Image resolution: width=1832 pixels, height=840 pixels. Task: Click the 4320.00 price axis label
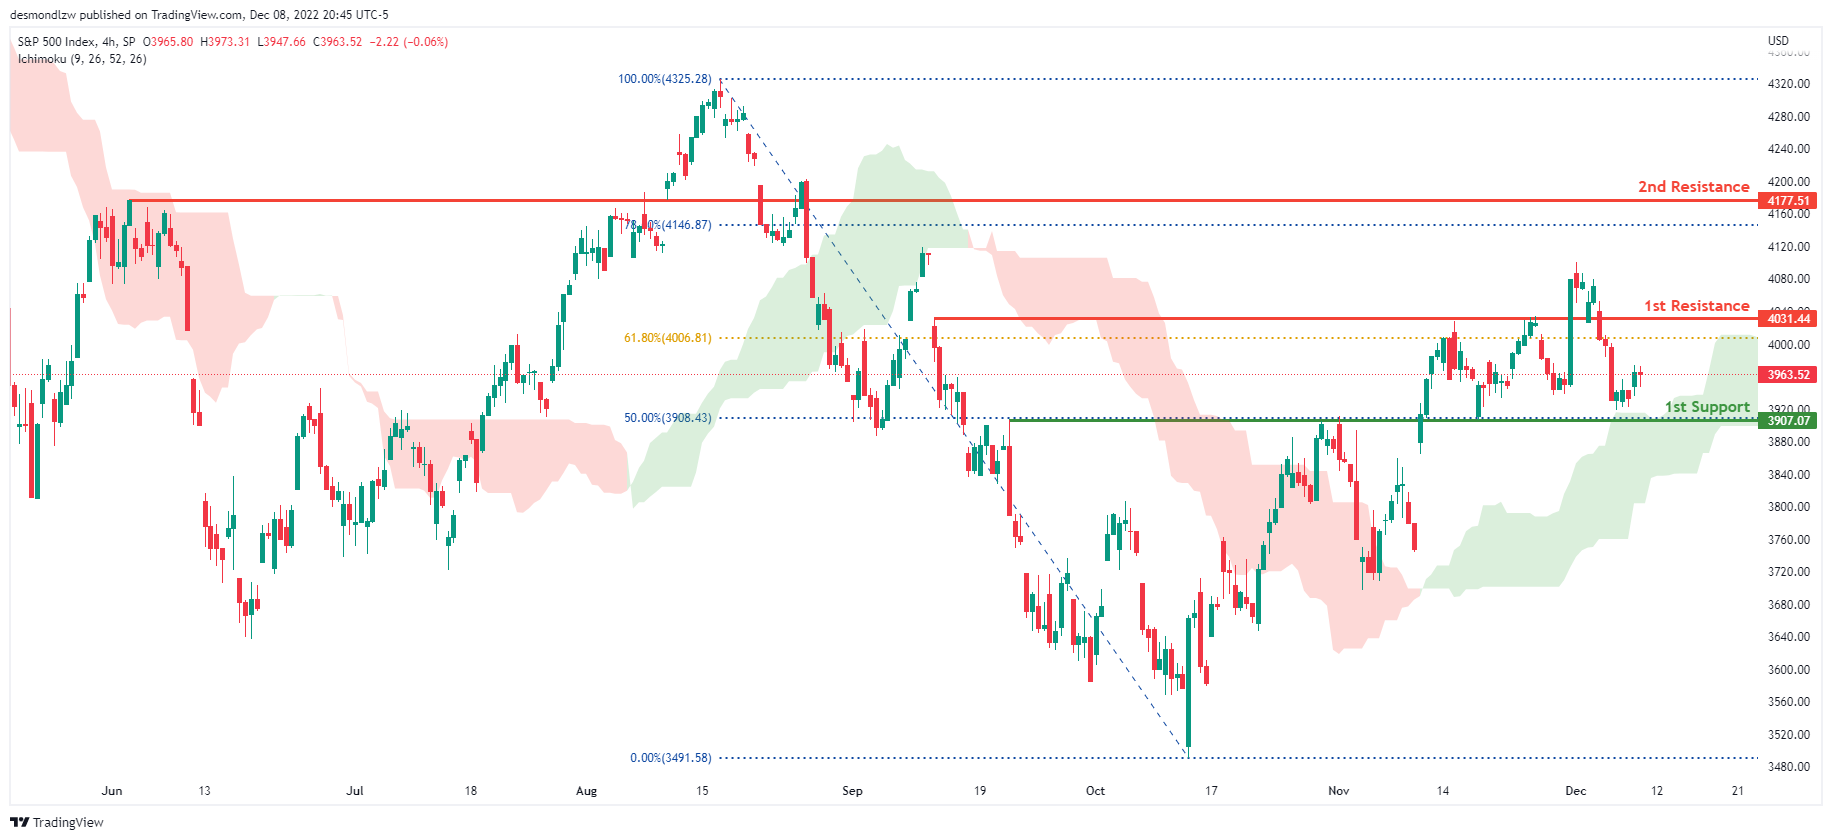pyautogui.click(x=1789, y=84)
